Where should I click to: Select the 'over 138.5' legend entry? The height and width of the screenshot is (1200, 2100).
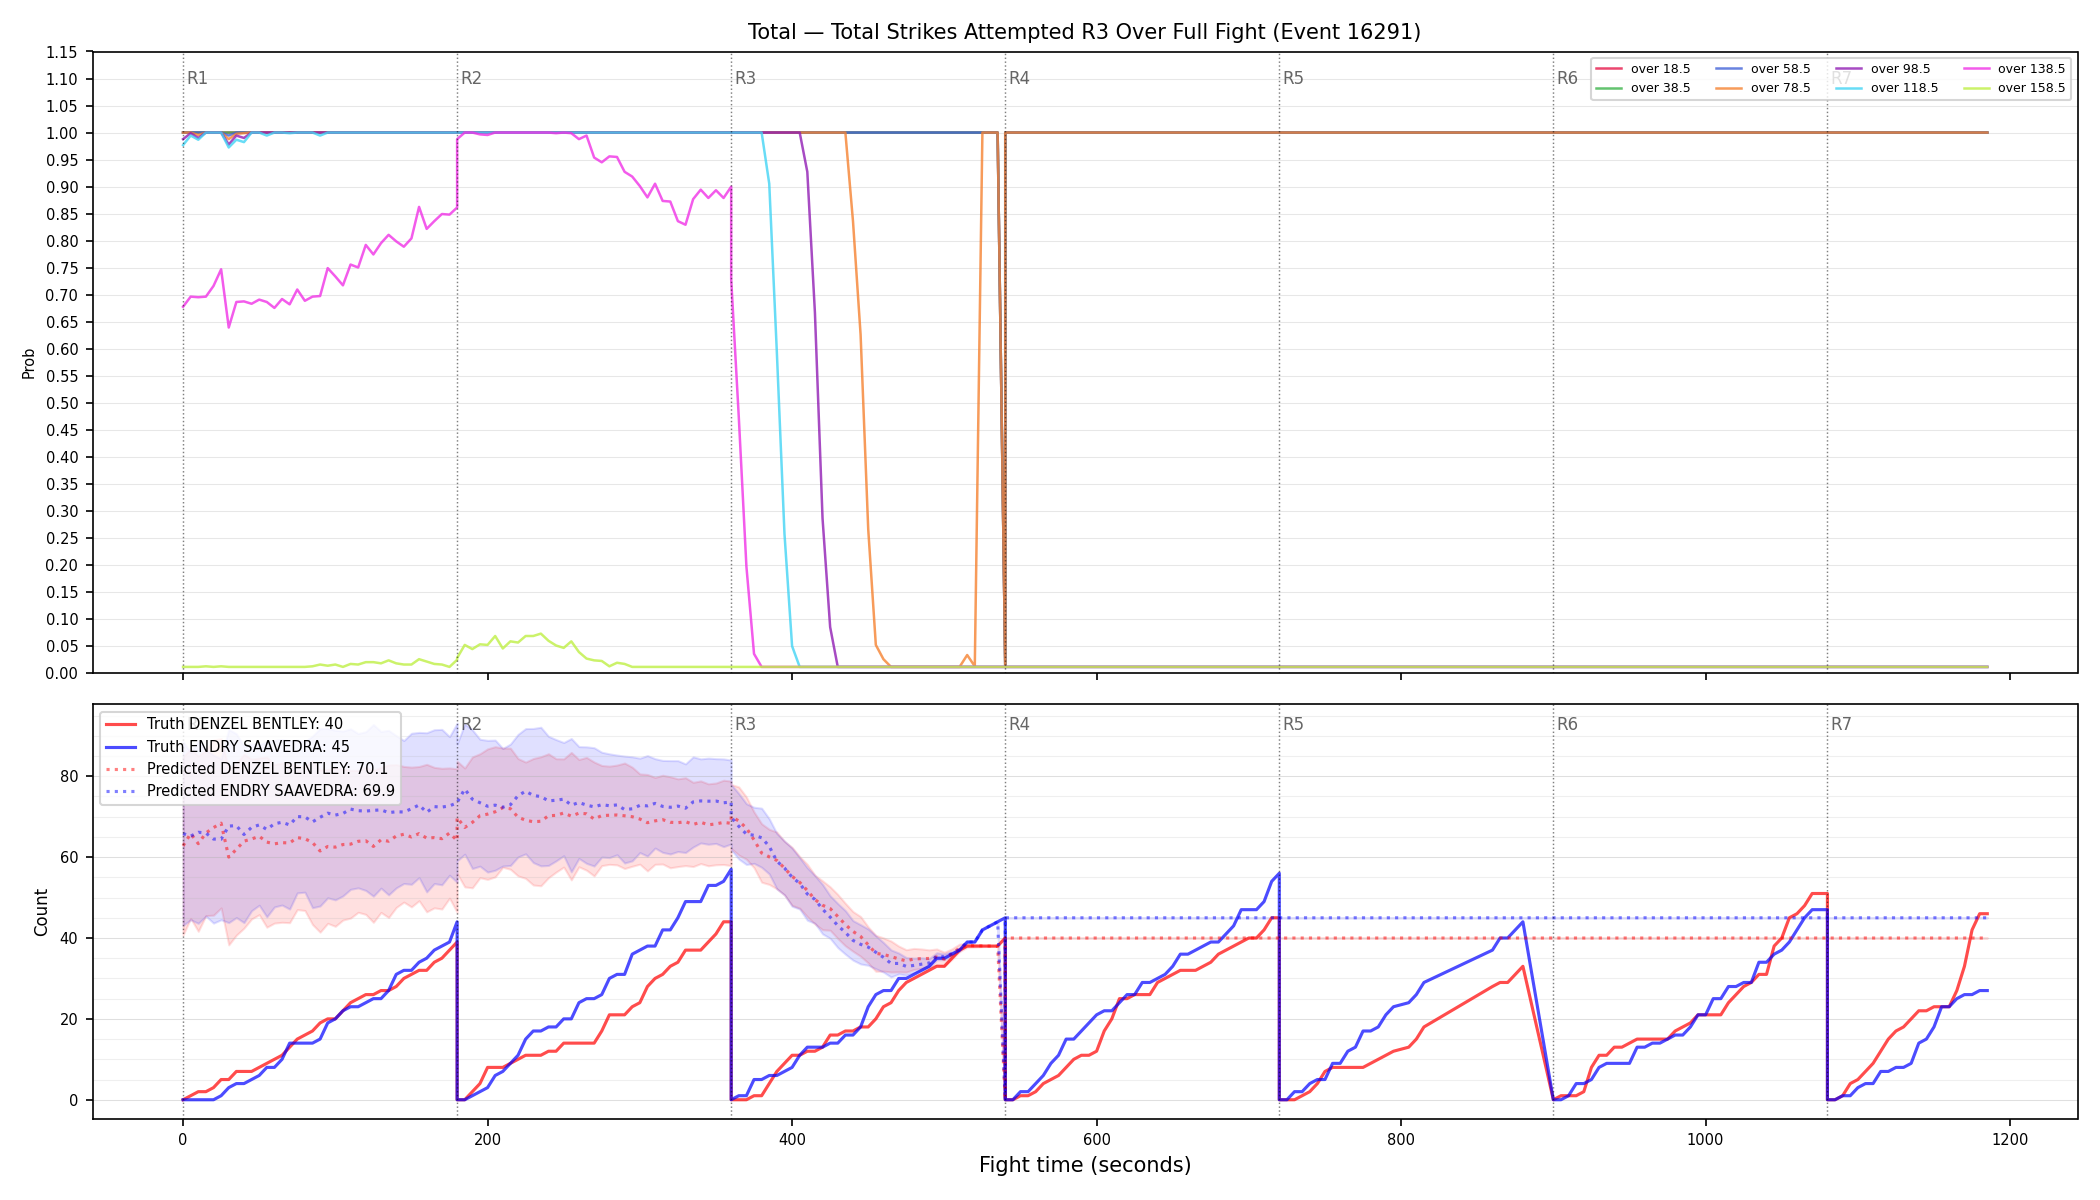pyautogui.click(x=2014, y=69)
